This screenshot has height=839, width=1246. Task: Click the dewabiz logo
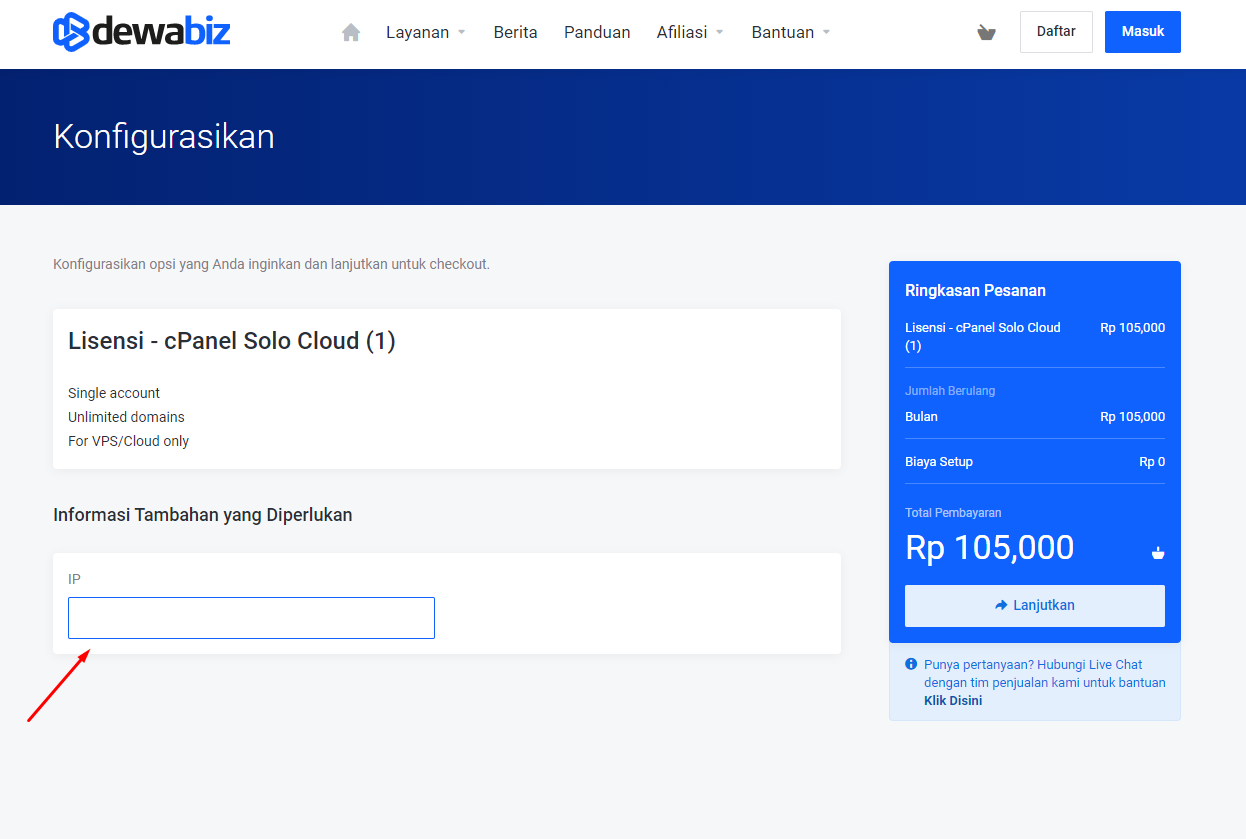tap(141, 32)
